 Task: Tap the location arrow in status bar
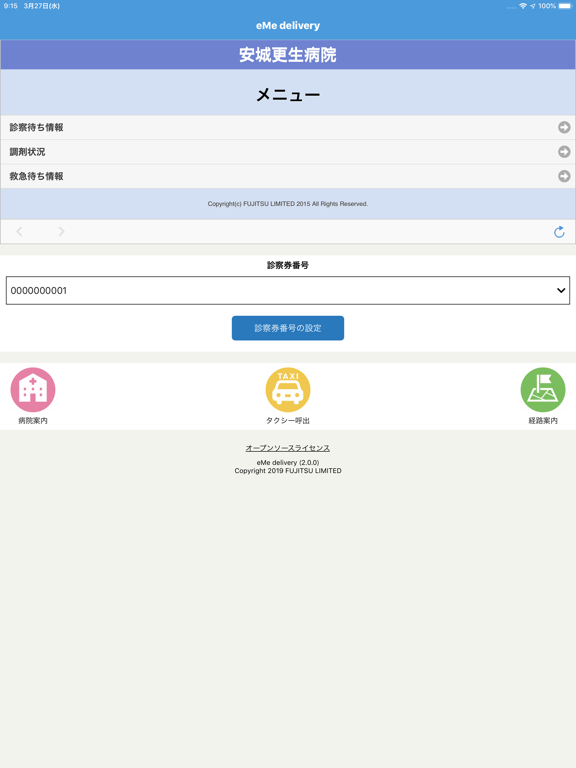coord(533,6)
